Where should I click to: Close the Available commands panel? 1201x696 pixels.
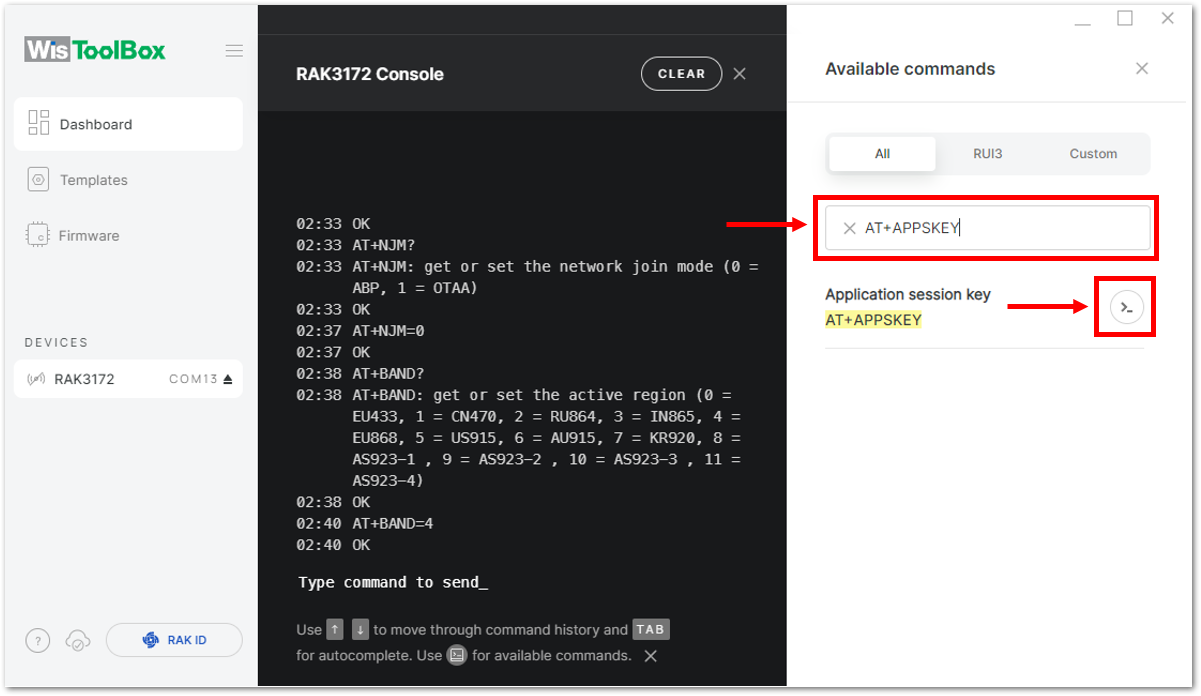coord(1142,68)
